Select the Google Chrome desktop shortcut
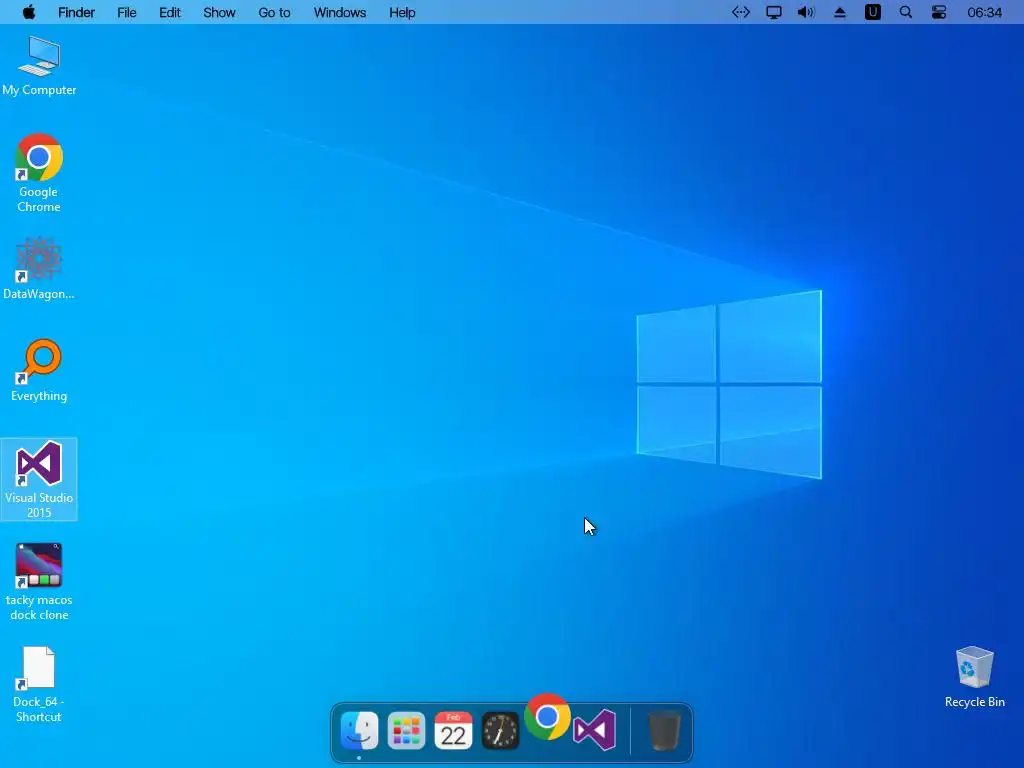Viewport: 1024px width, 768px height. (x=39, y=173)
